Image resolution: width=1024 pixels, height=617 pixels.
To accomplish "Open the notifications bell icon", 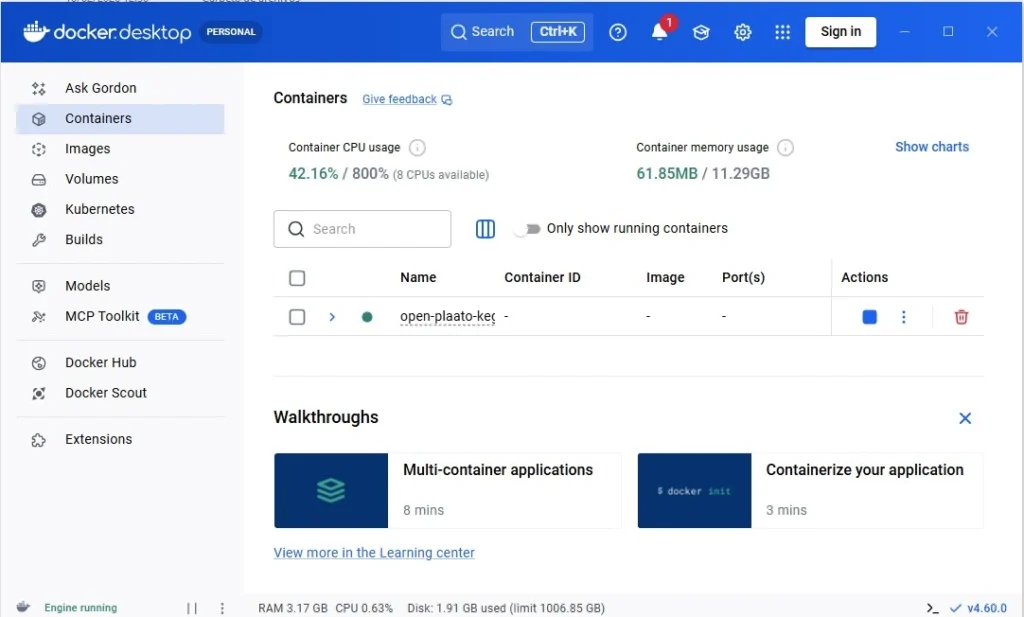I will tap(659, 32).
